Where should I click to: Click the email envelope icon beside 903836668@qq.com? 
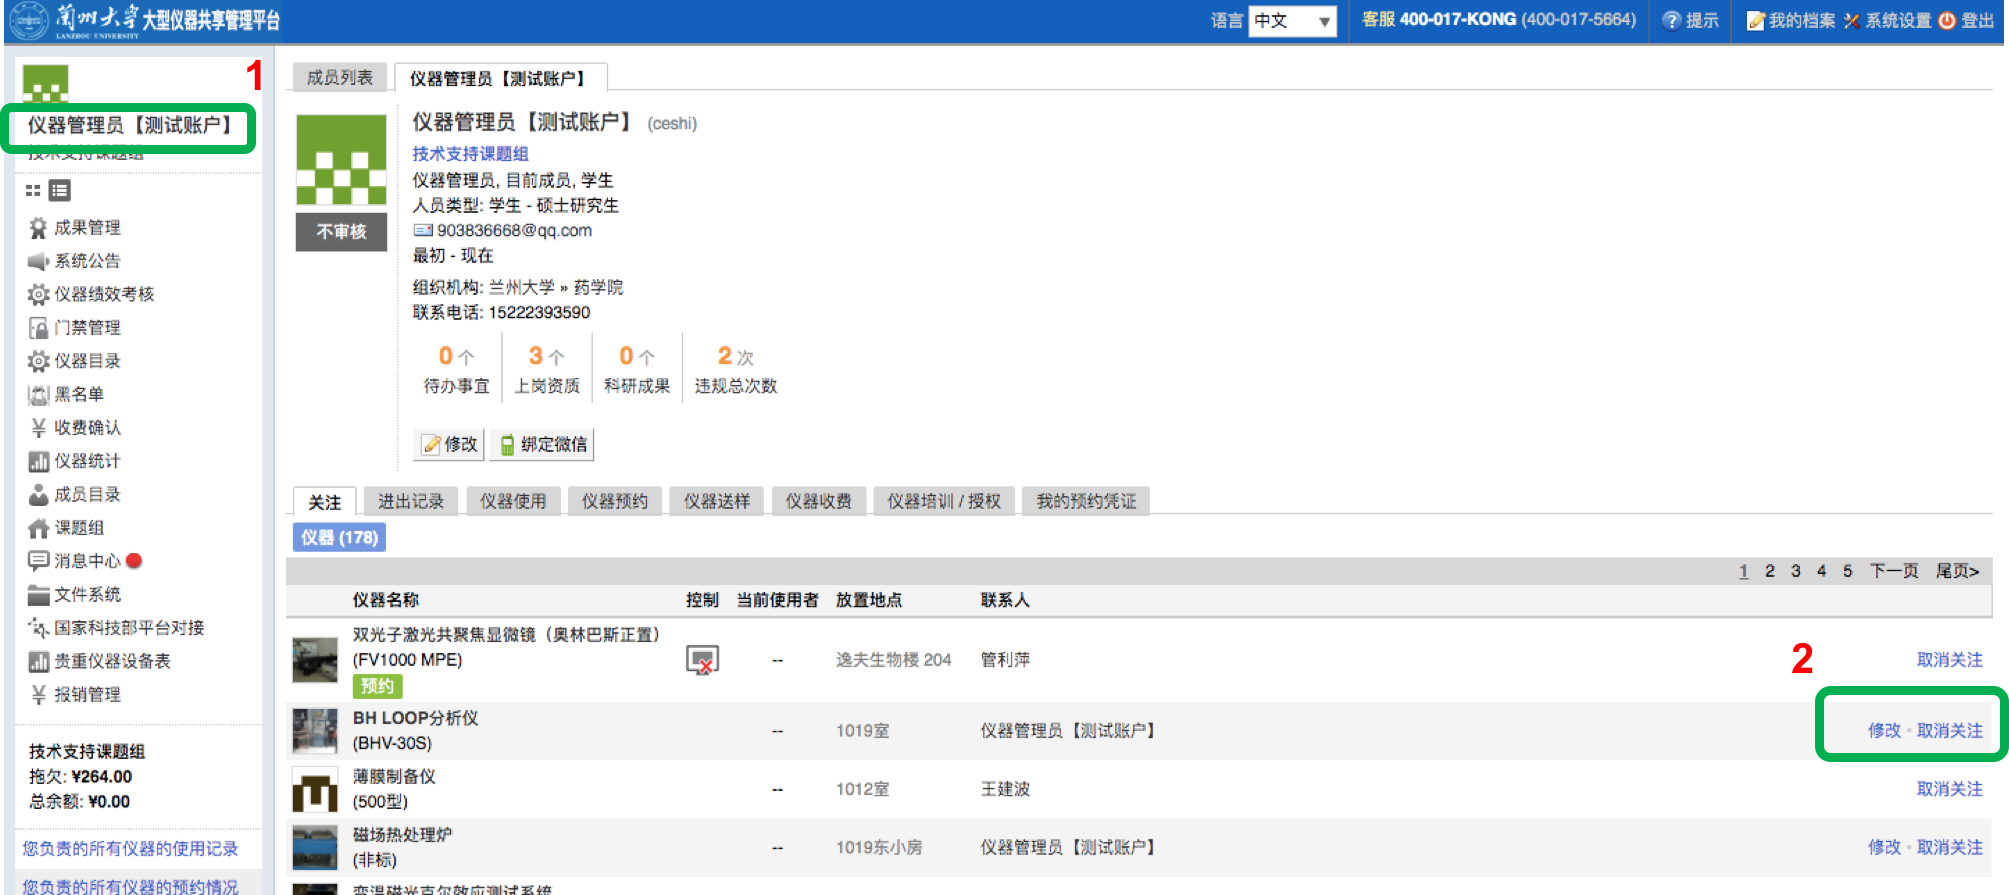click(x=423, y=230)
